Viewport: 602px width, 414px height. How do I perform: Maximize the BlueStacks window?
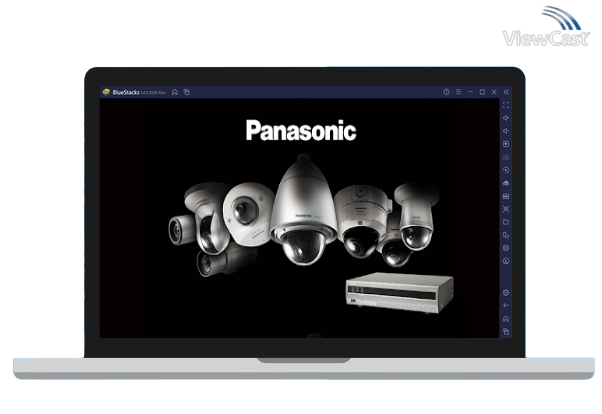coord(482,92)
